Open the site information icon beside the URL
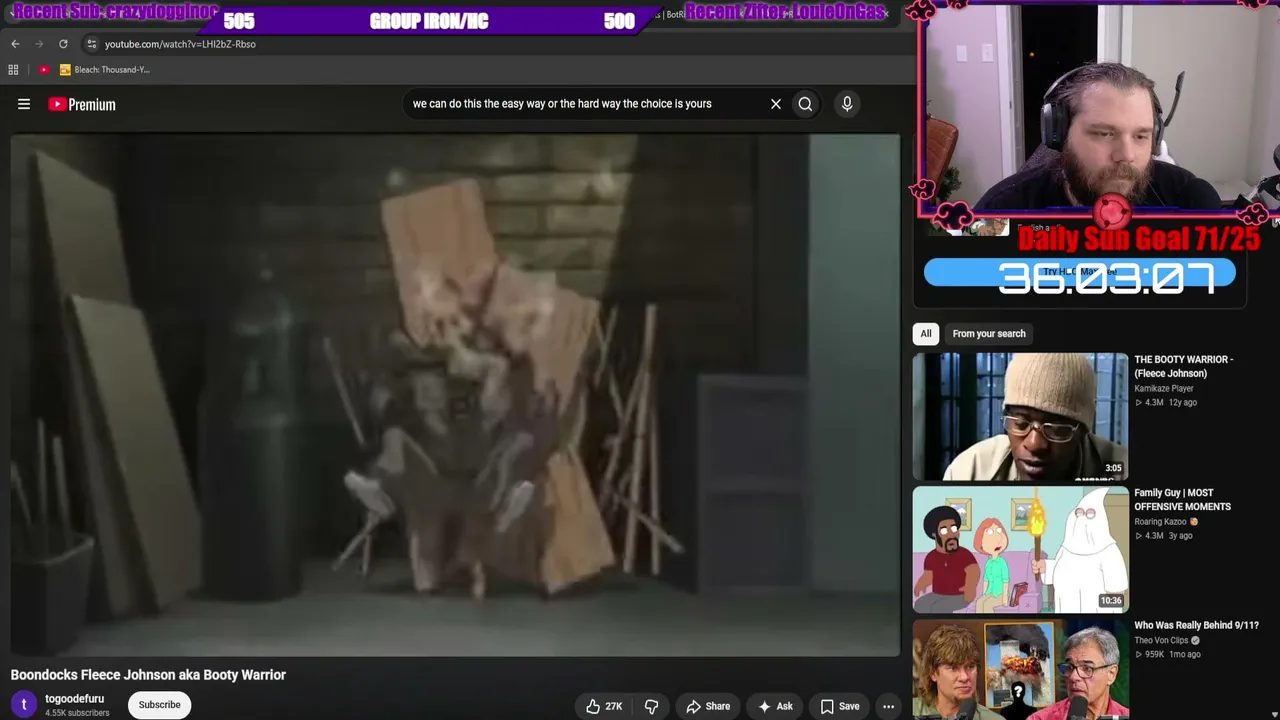Viewport: 1280px width, 720px height. [x=91, y=44]
